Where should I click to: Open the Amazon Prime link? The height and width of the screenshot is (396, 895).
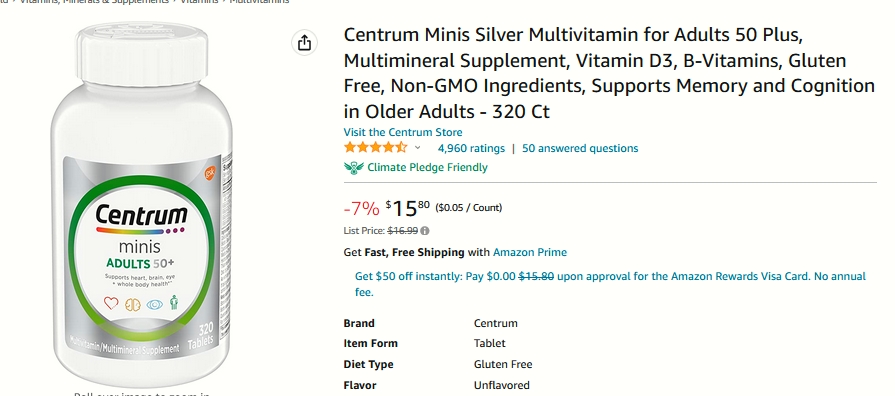pos(530,252)
